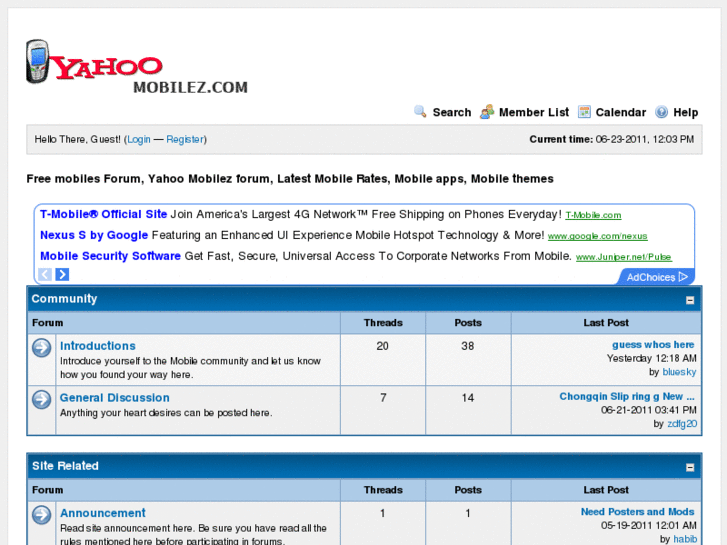This screenshot has width=727, height=545.
Task: Click the General Discussion posts count 14
Action: pos(467,398)
